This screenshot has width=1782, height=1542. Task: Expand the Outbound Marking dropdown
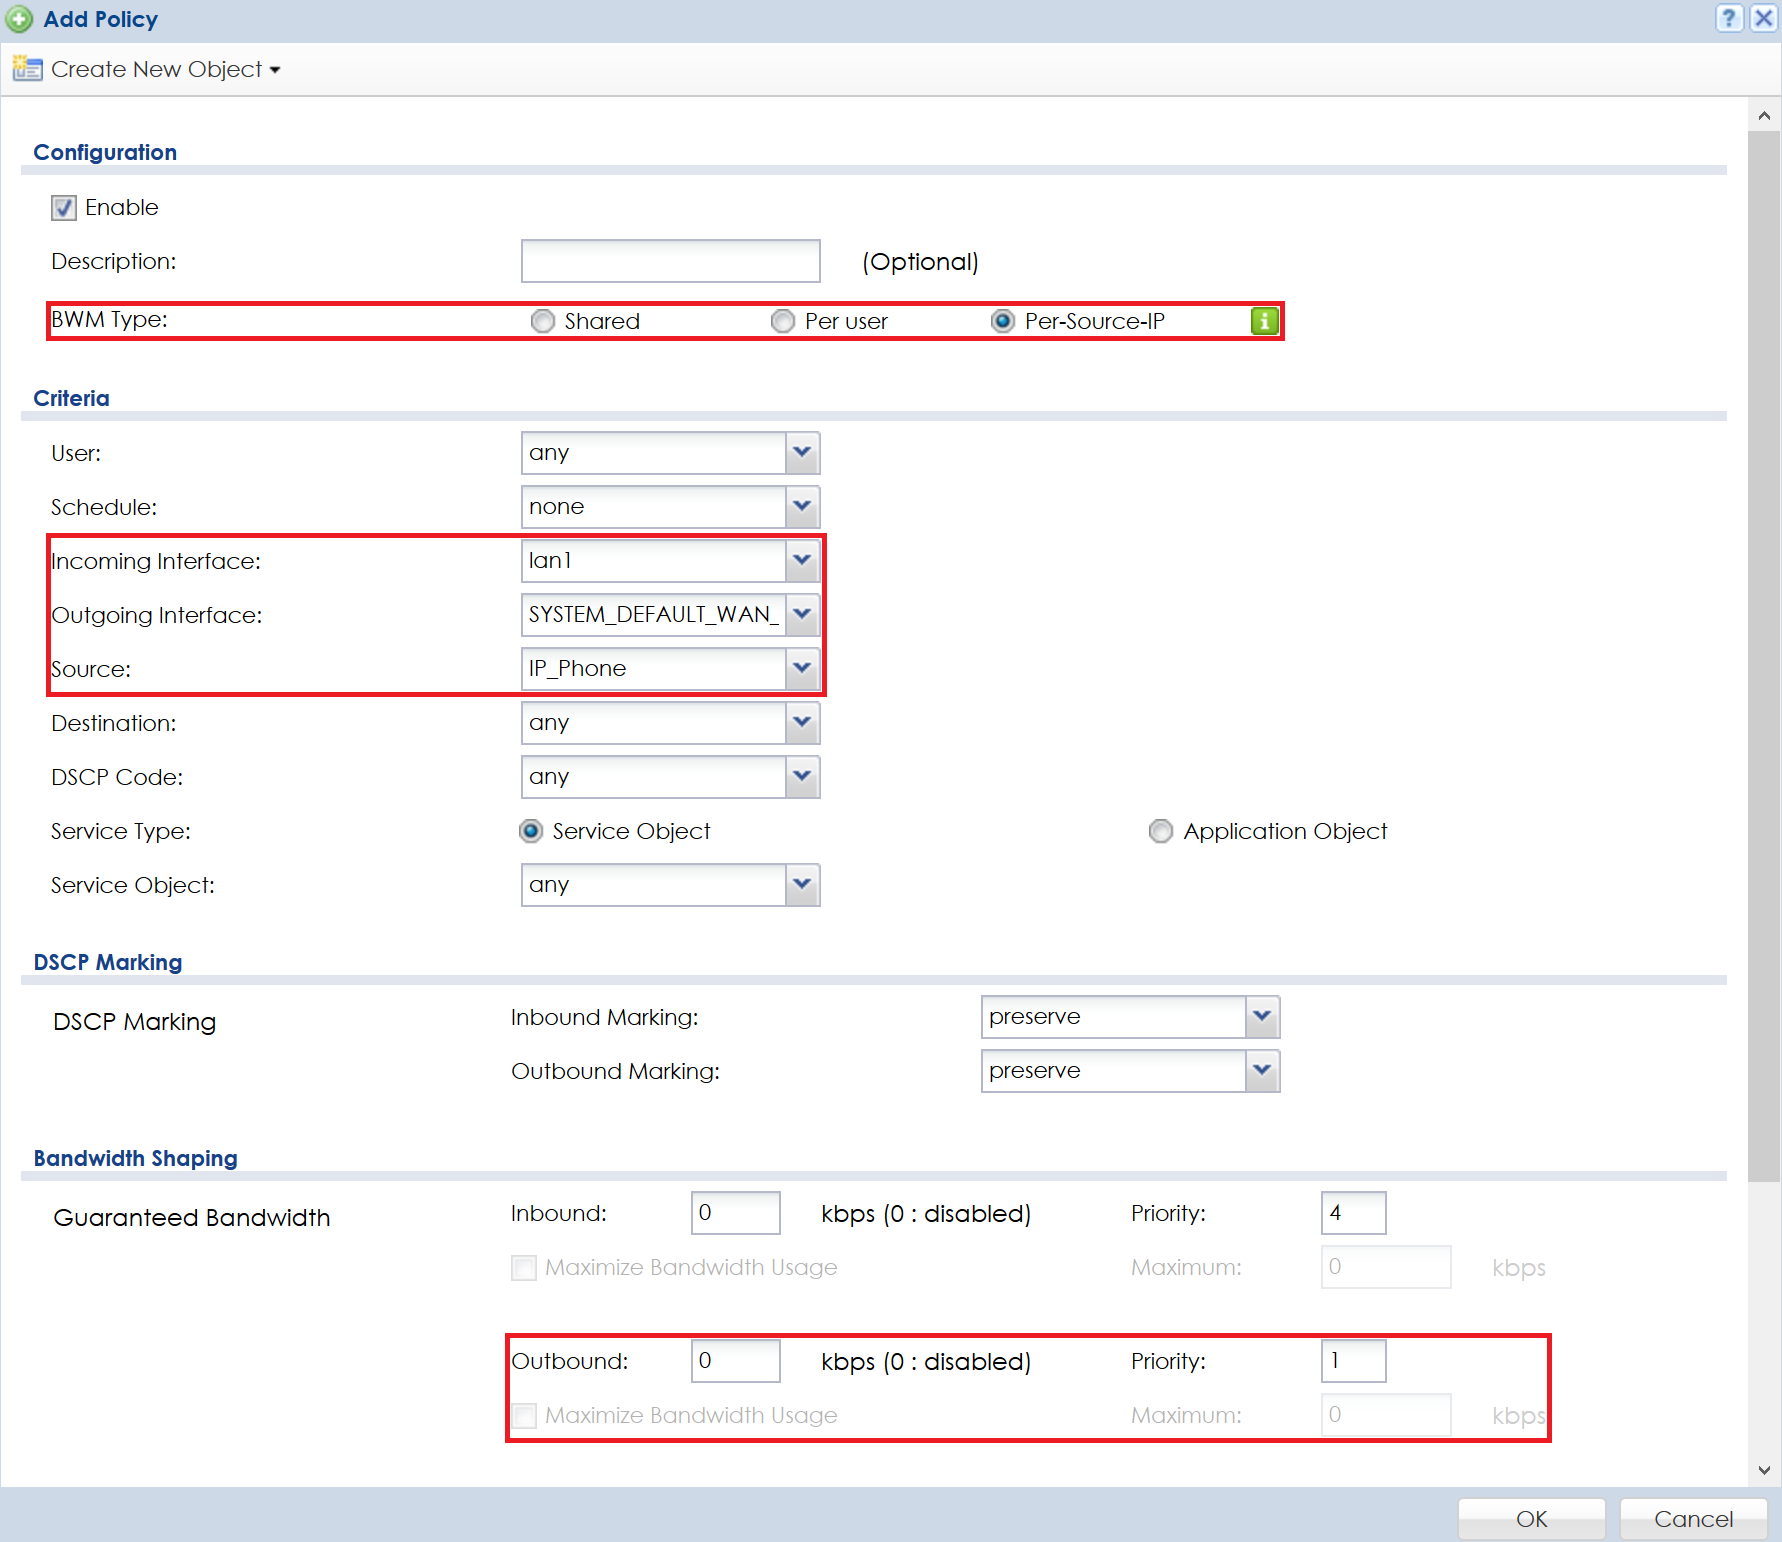pos(1262,1071)
